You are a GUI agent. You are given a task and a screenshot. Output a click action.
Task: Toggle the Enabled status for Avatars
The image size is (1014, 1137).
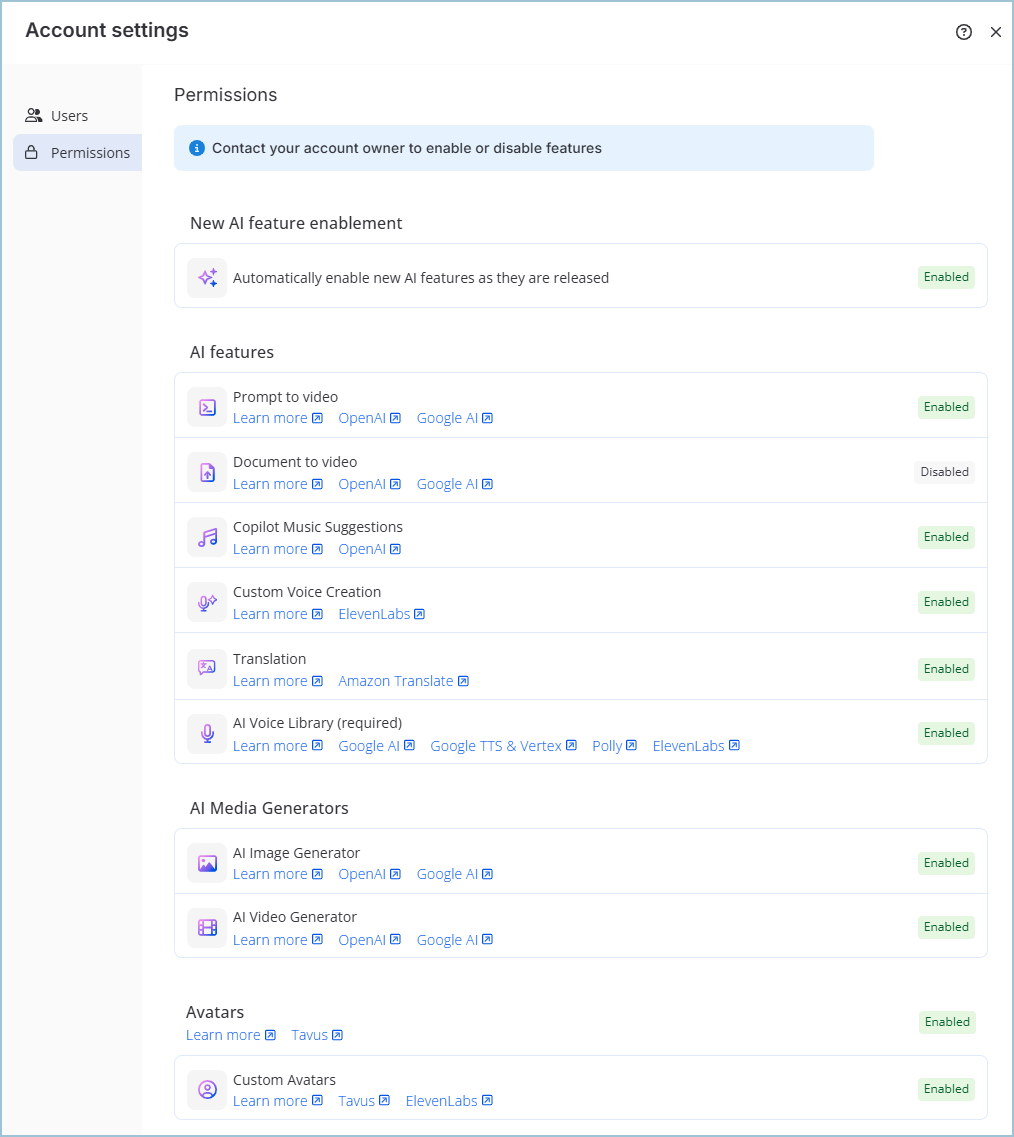(946, 1021)
